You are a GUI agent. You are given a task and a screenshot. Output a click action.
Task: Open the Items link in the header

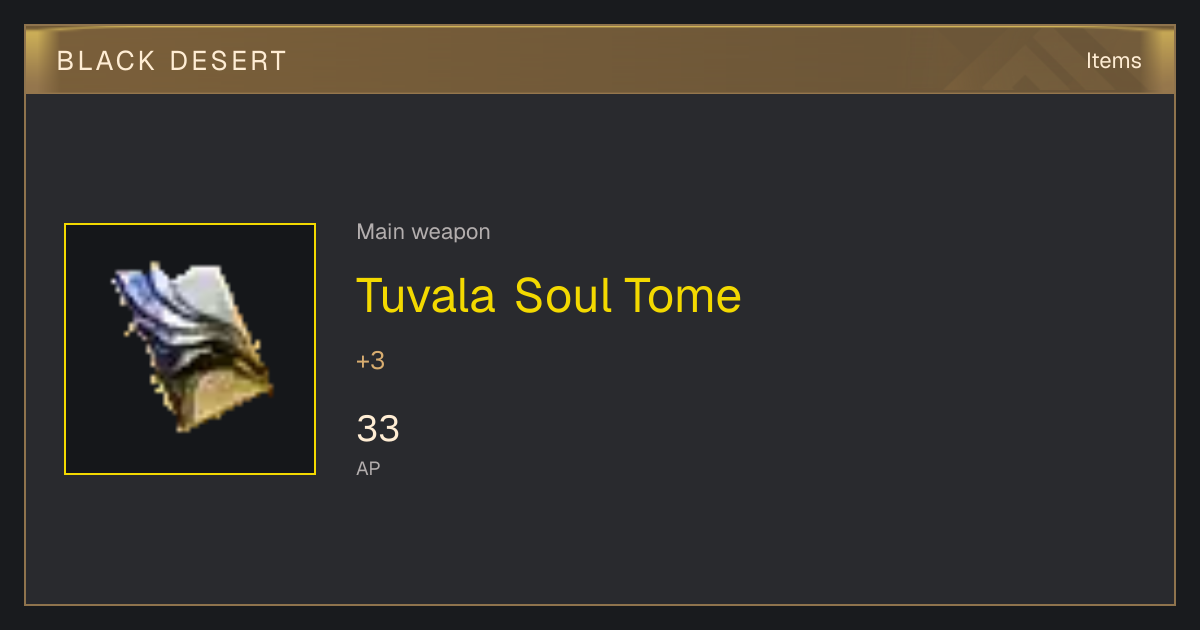(x=1113, y=61)
